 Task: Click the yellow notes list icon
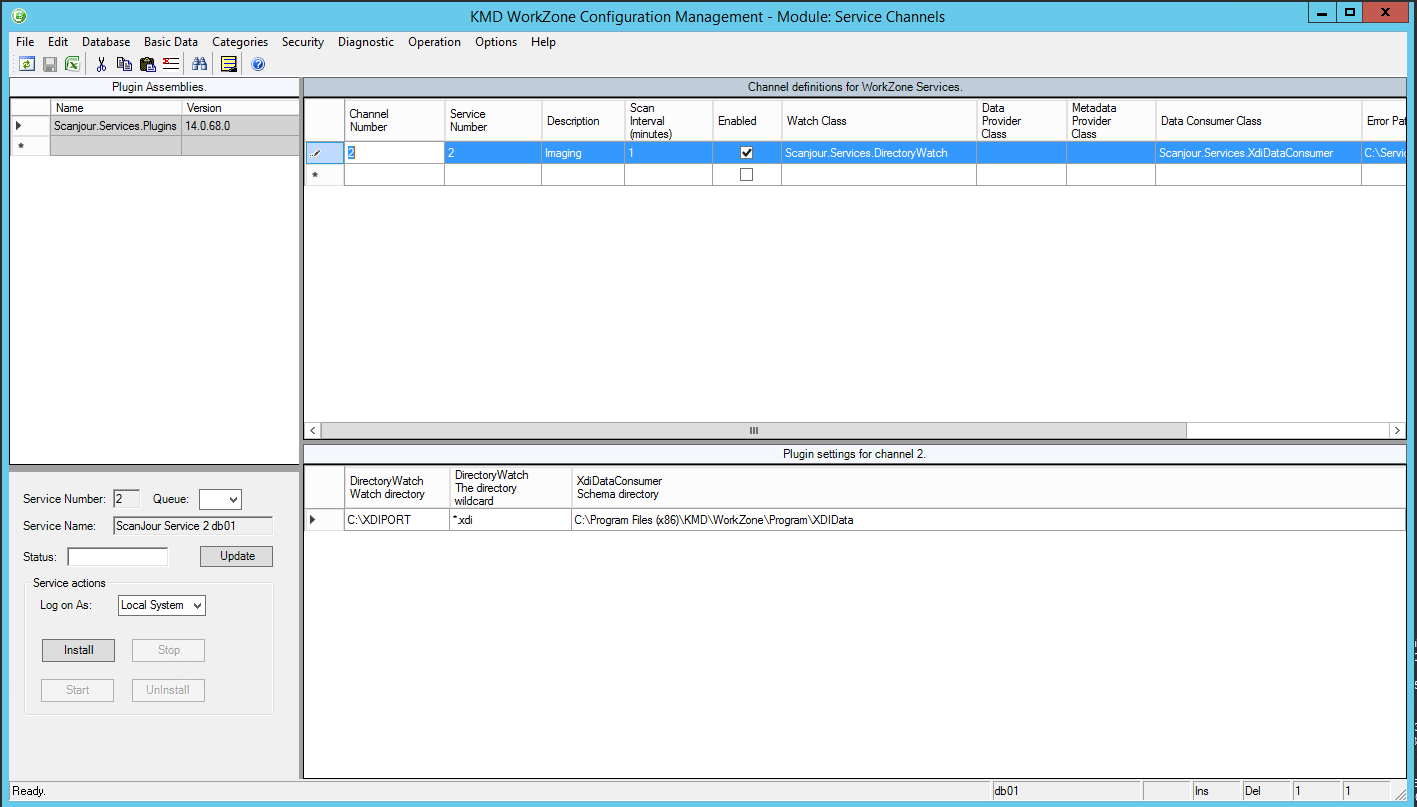pos(229,64)
